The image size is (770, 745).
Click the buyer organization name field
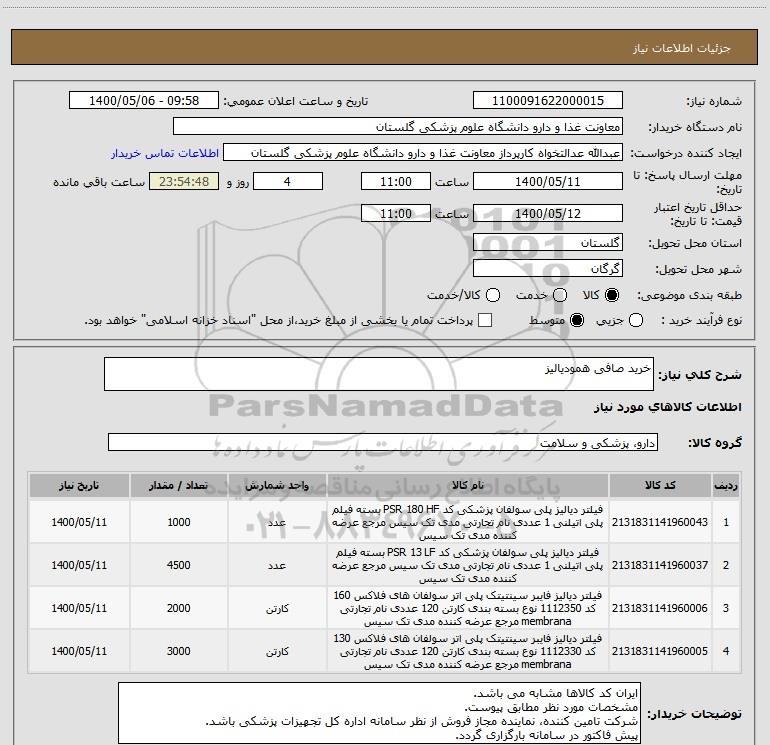398,127
